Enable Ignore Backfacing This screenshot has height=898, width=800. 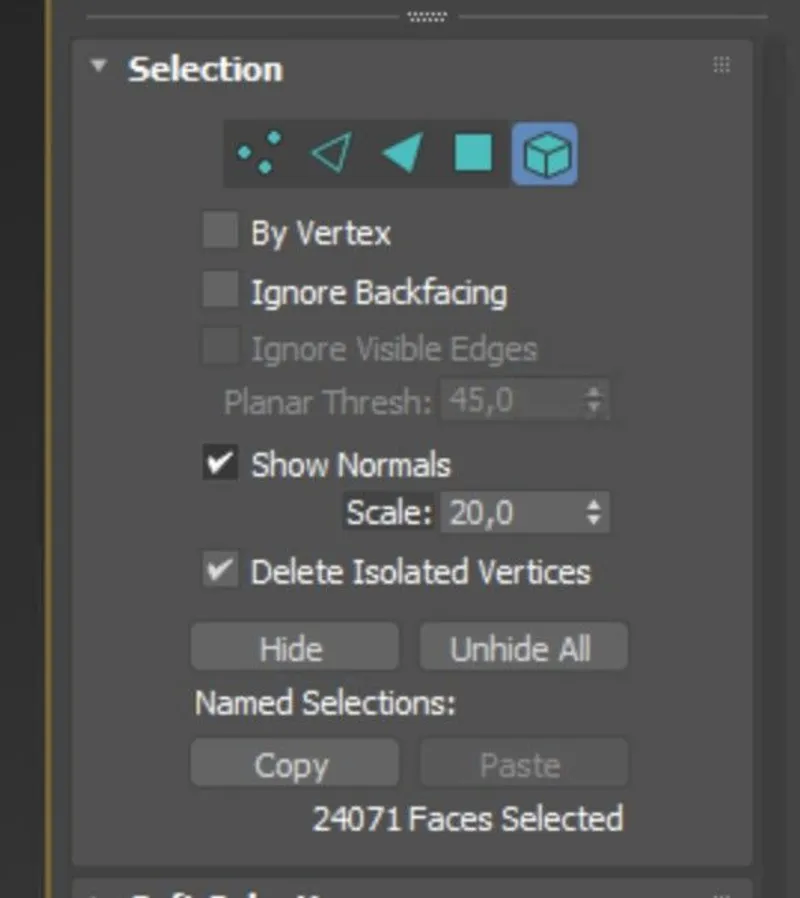coord(219,289)
